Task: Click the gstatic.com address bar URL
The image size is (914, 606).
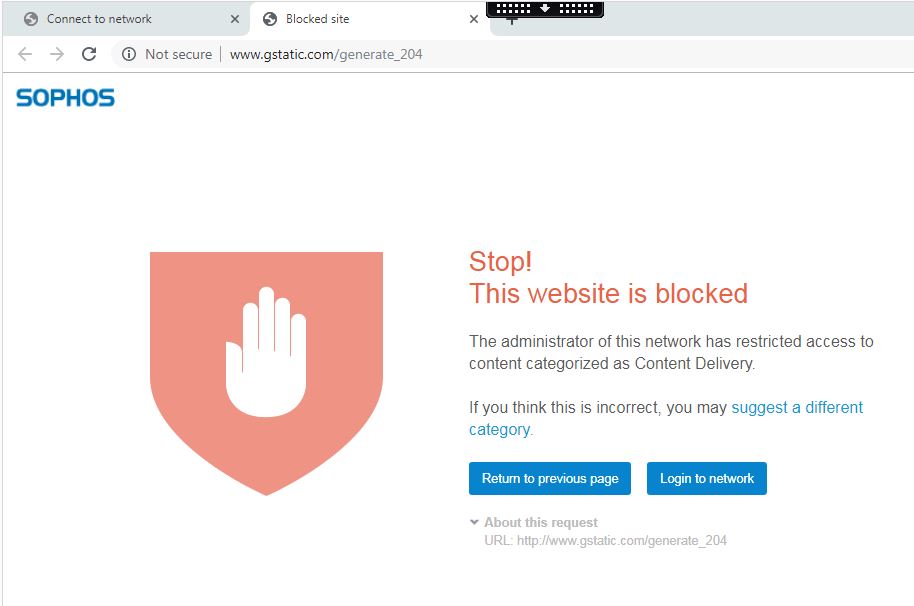Action: [x=326, y=54]
